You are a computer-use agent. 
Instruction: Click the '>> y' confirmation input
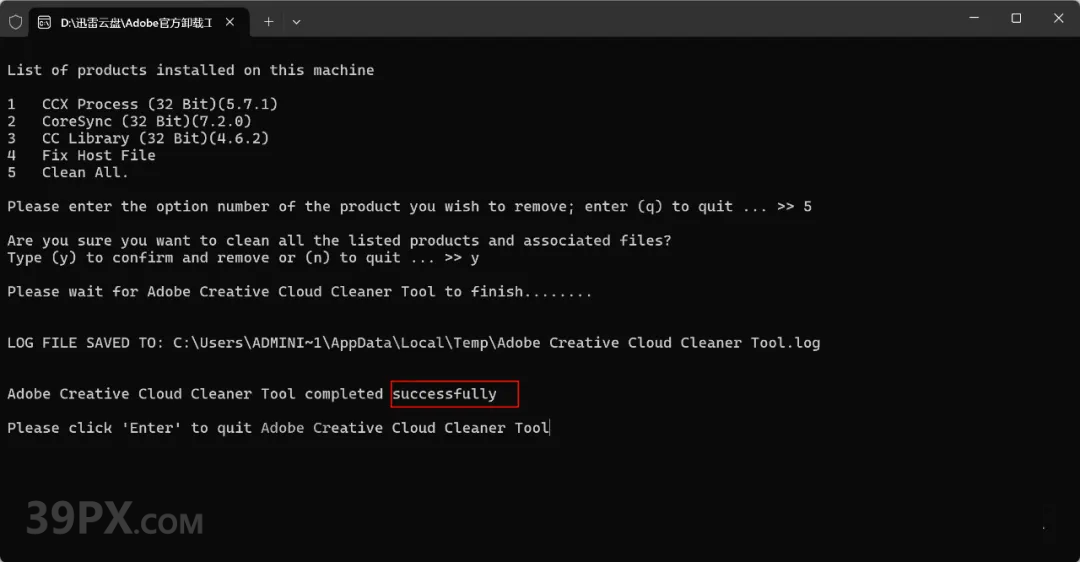[x=461, y=258]
